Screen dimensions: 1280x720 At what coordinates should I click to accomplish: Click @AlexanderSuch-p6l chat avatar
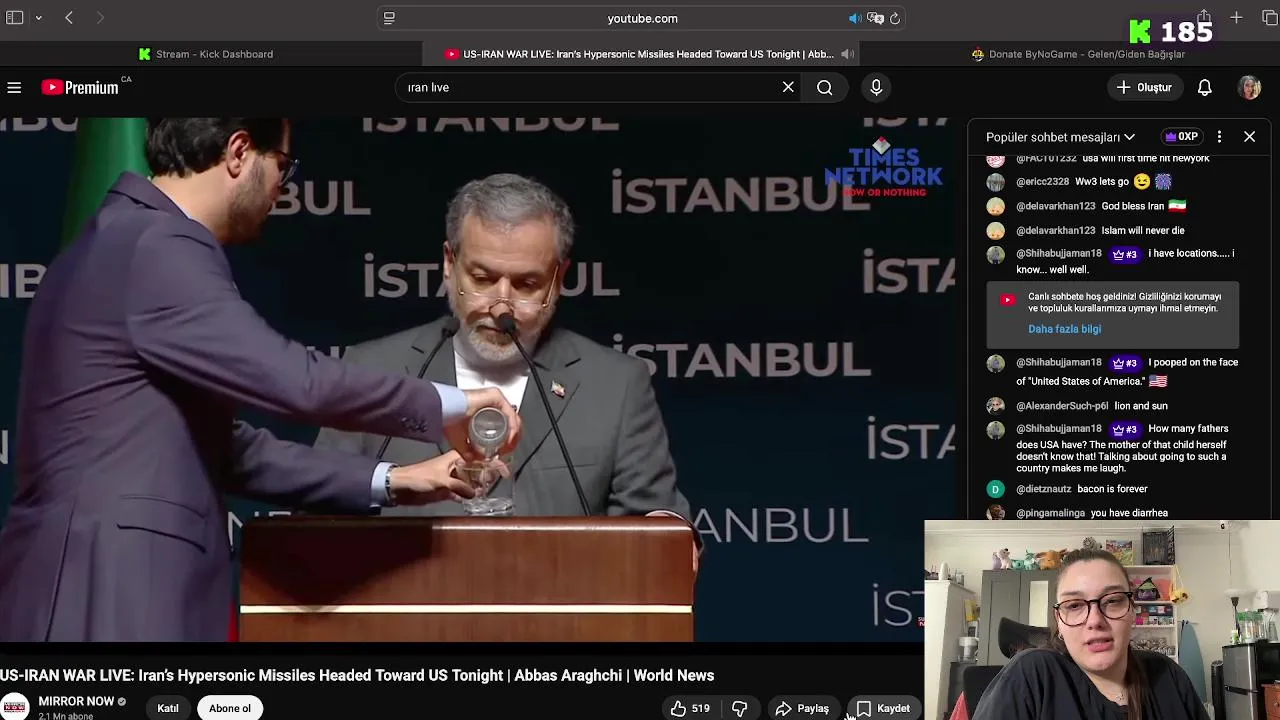click(x=995, y=406)
